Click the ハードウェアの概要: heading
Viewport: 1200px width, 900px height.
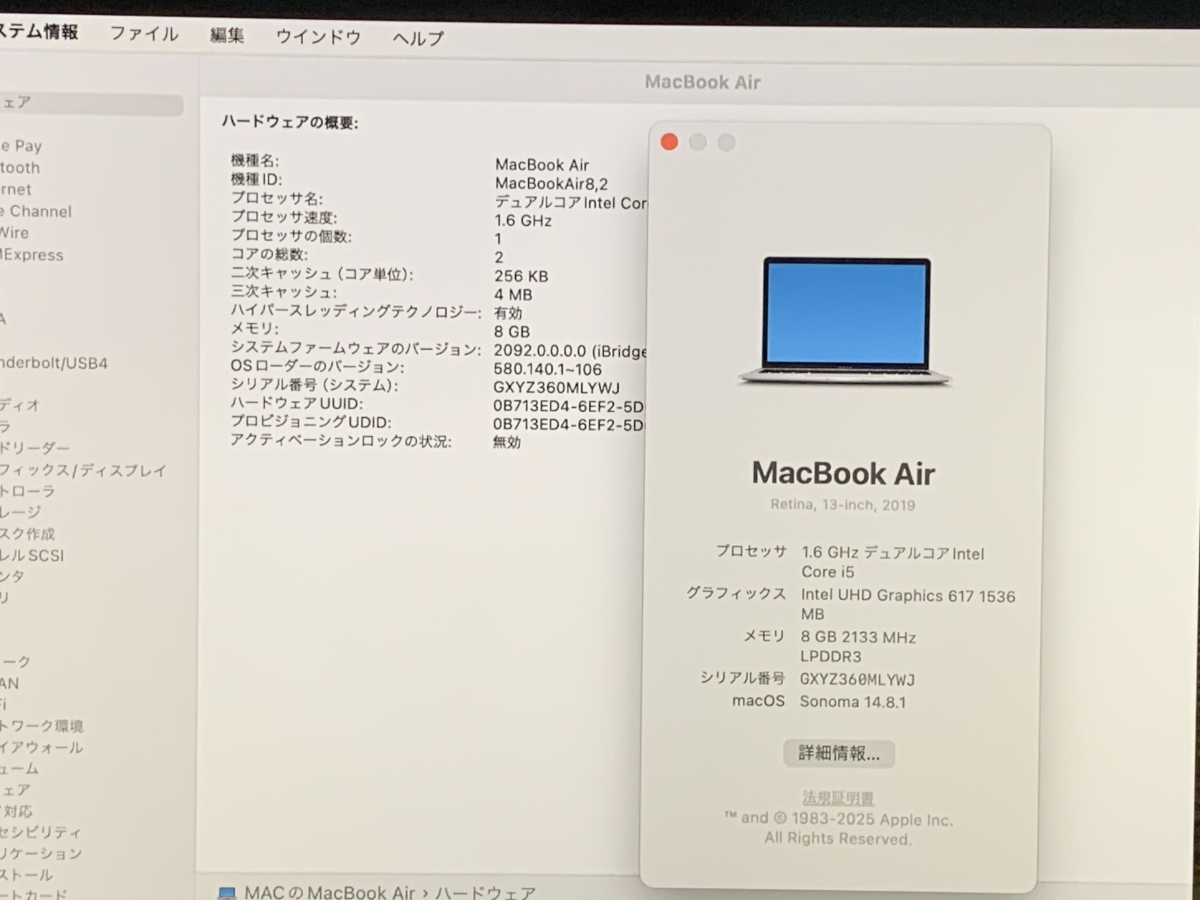click(290, 122)
